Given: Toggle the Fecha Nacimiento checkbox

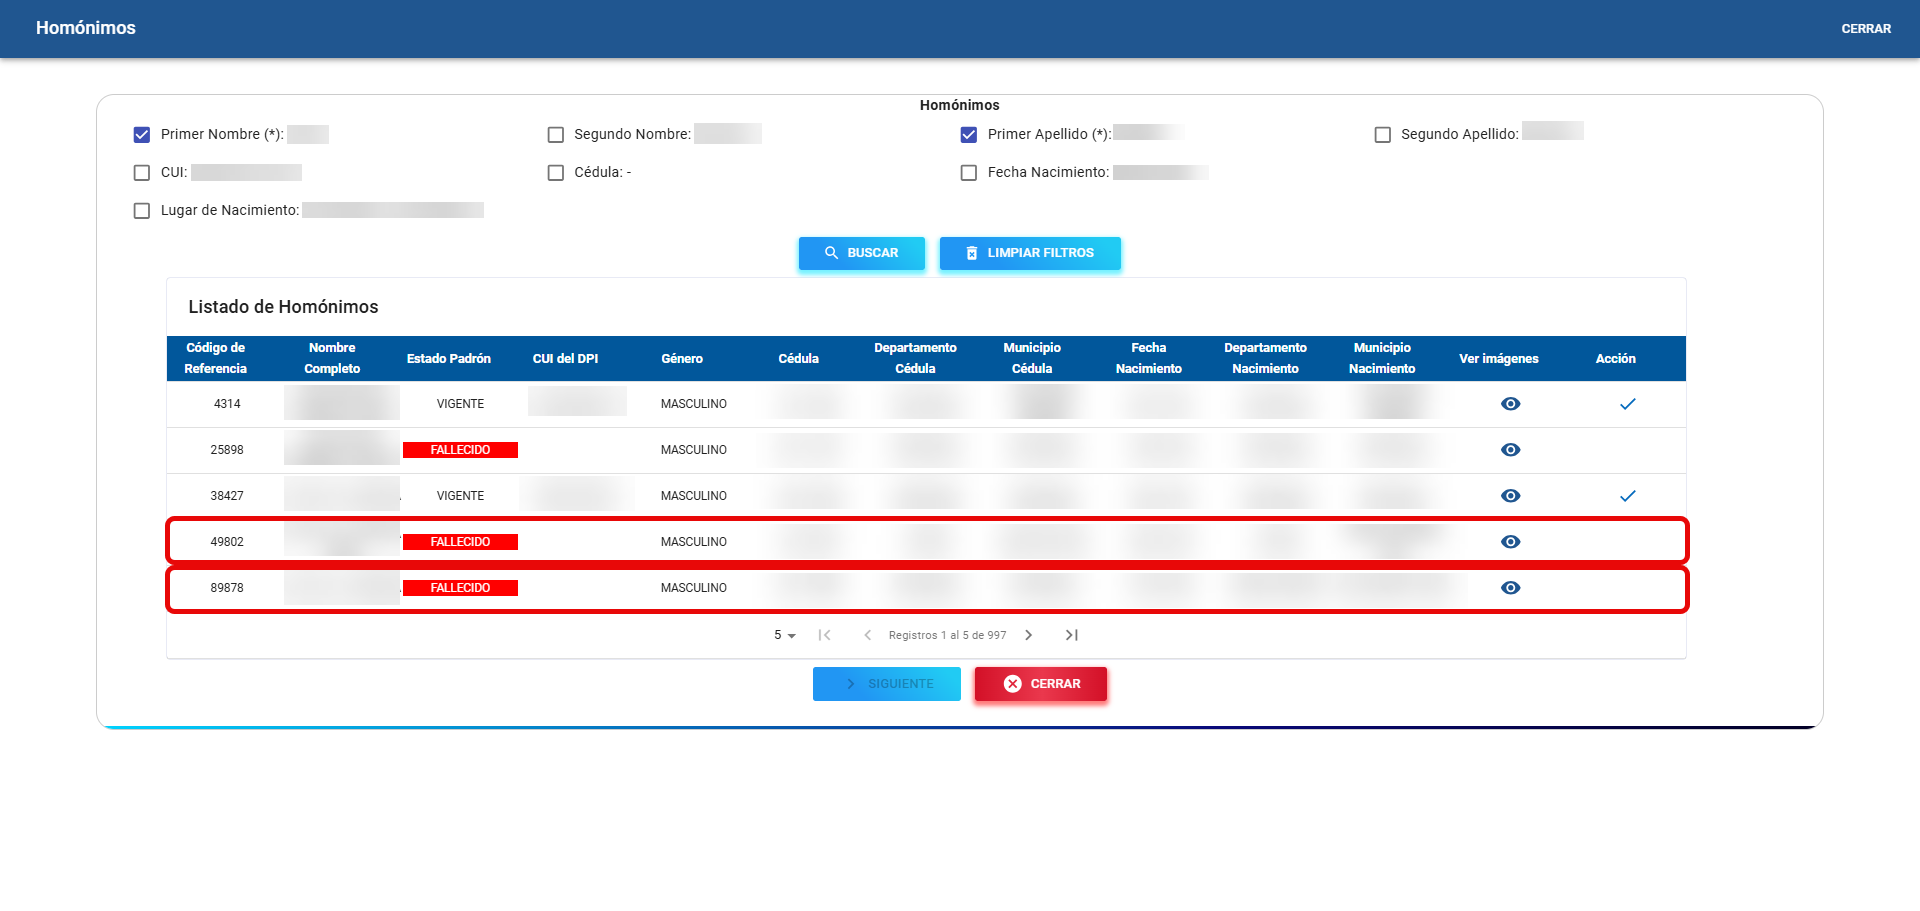Looking at the screenshot, I should [969, 173].
